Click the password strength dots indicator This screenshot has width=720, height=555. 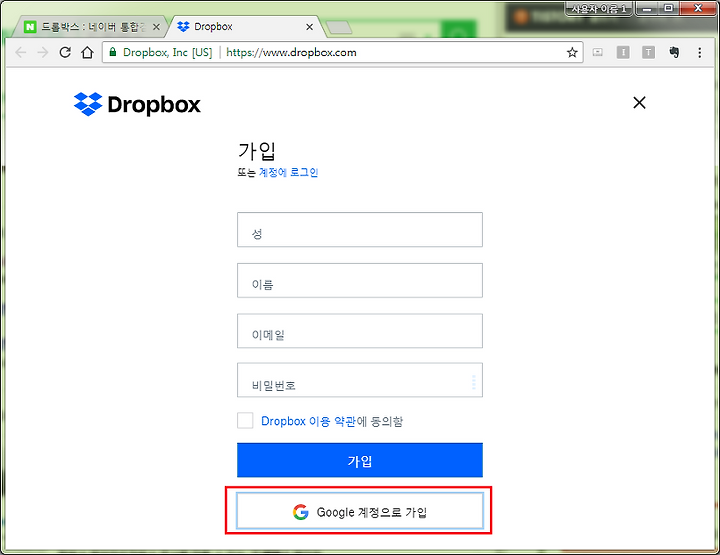coord(473,382)
